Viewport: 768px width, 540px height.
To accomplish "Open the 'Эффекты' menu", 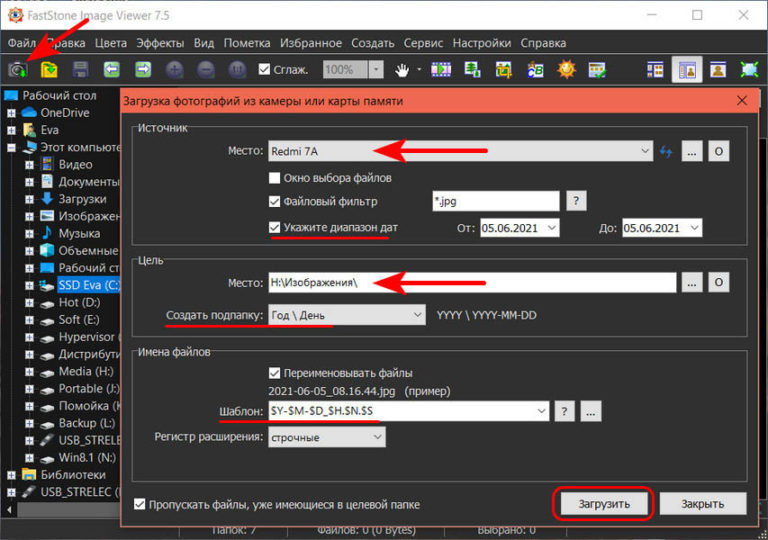I will pyautogui.click(x=160, y=43).
